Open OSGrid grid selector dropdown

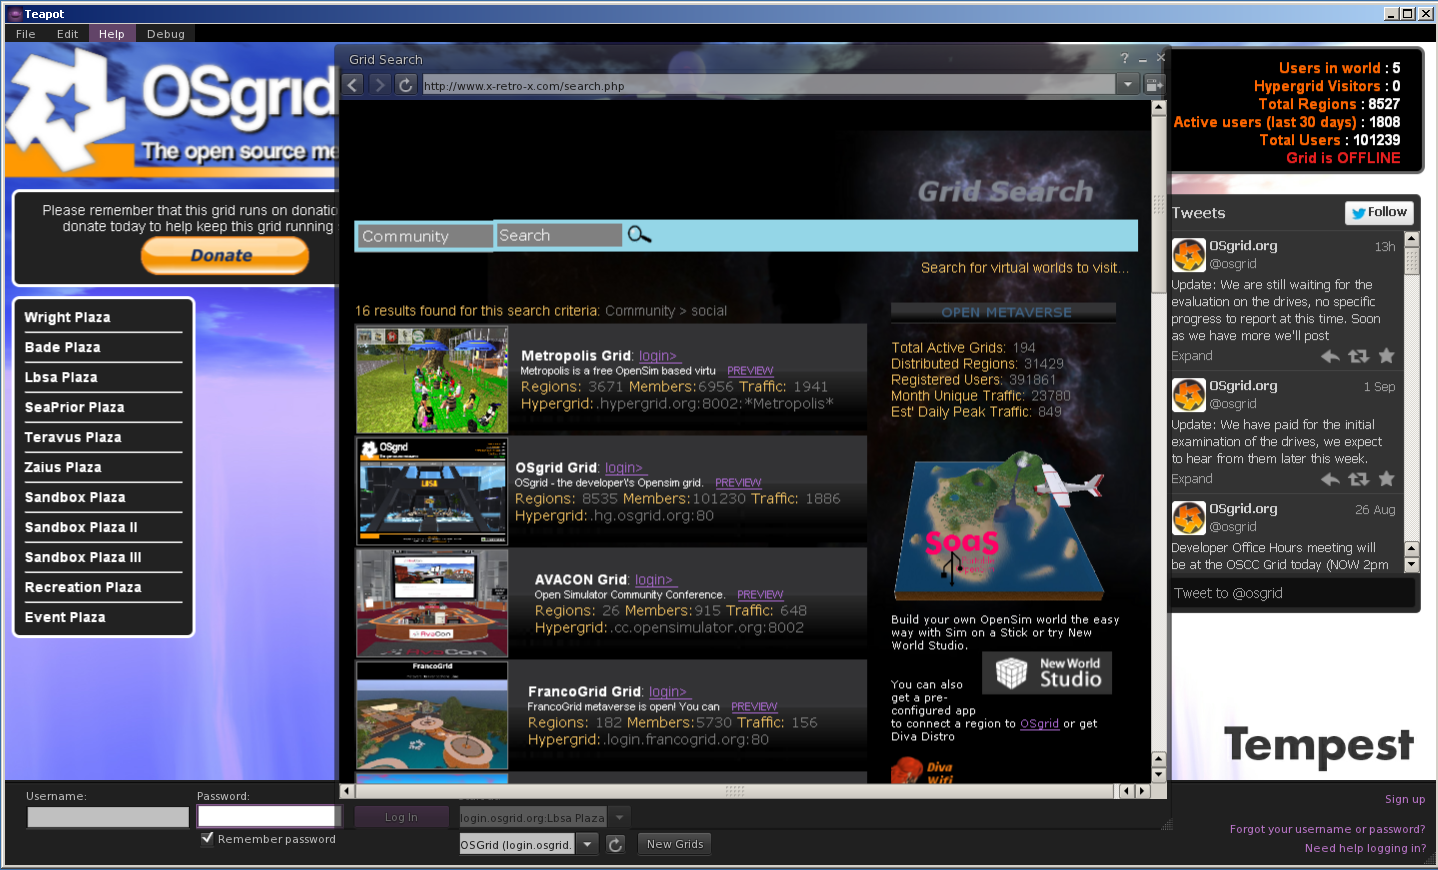[587, 844]
